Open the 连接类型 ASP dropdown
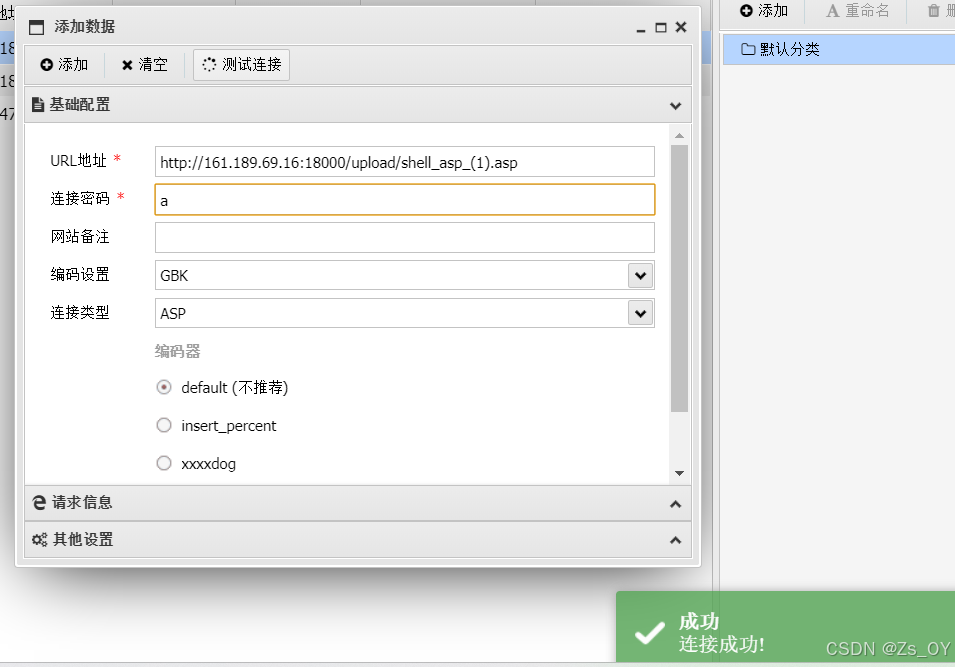Viewport: 955px width, 667px height. tap(640, 313)
